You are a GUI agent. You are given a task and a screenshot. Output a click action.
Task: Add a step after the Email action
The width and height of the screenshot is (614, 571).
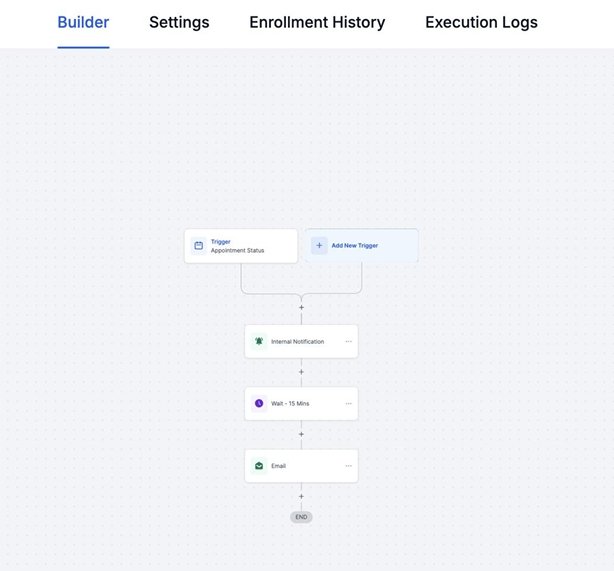click(301, 496)
